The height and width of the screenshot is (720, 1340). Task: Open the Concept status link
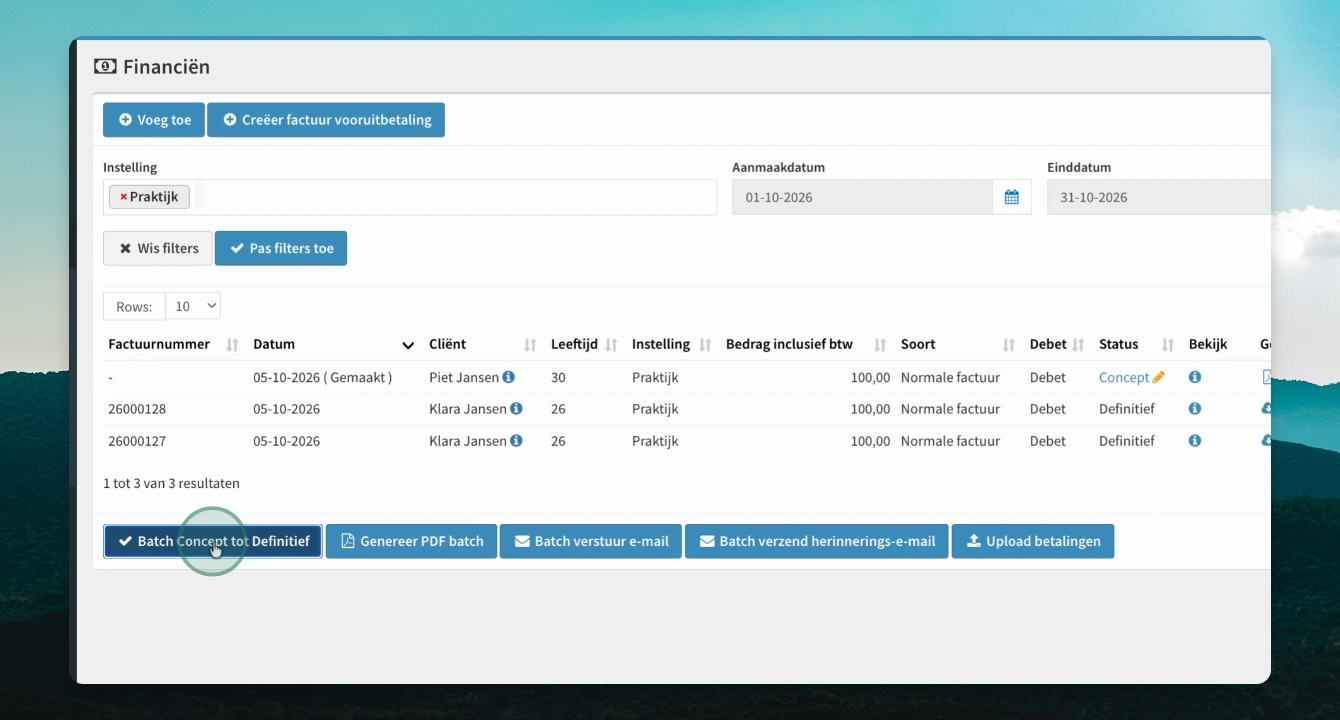pos(1124,377)
